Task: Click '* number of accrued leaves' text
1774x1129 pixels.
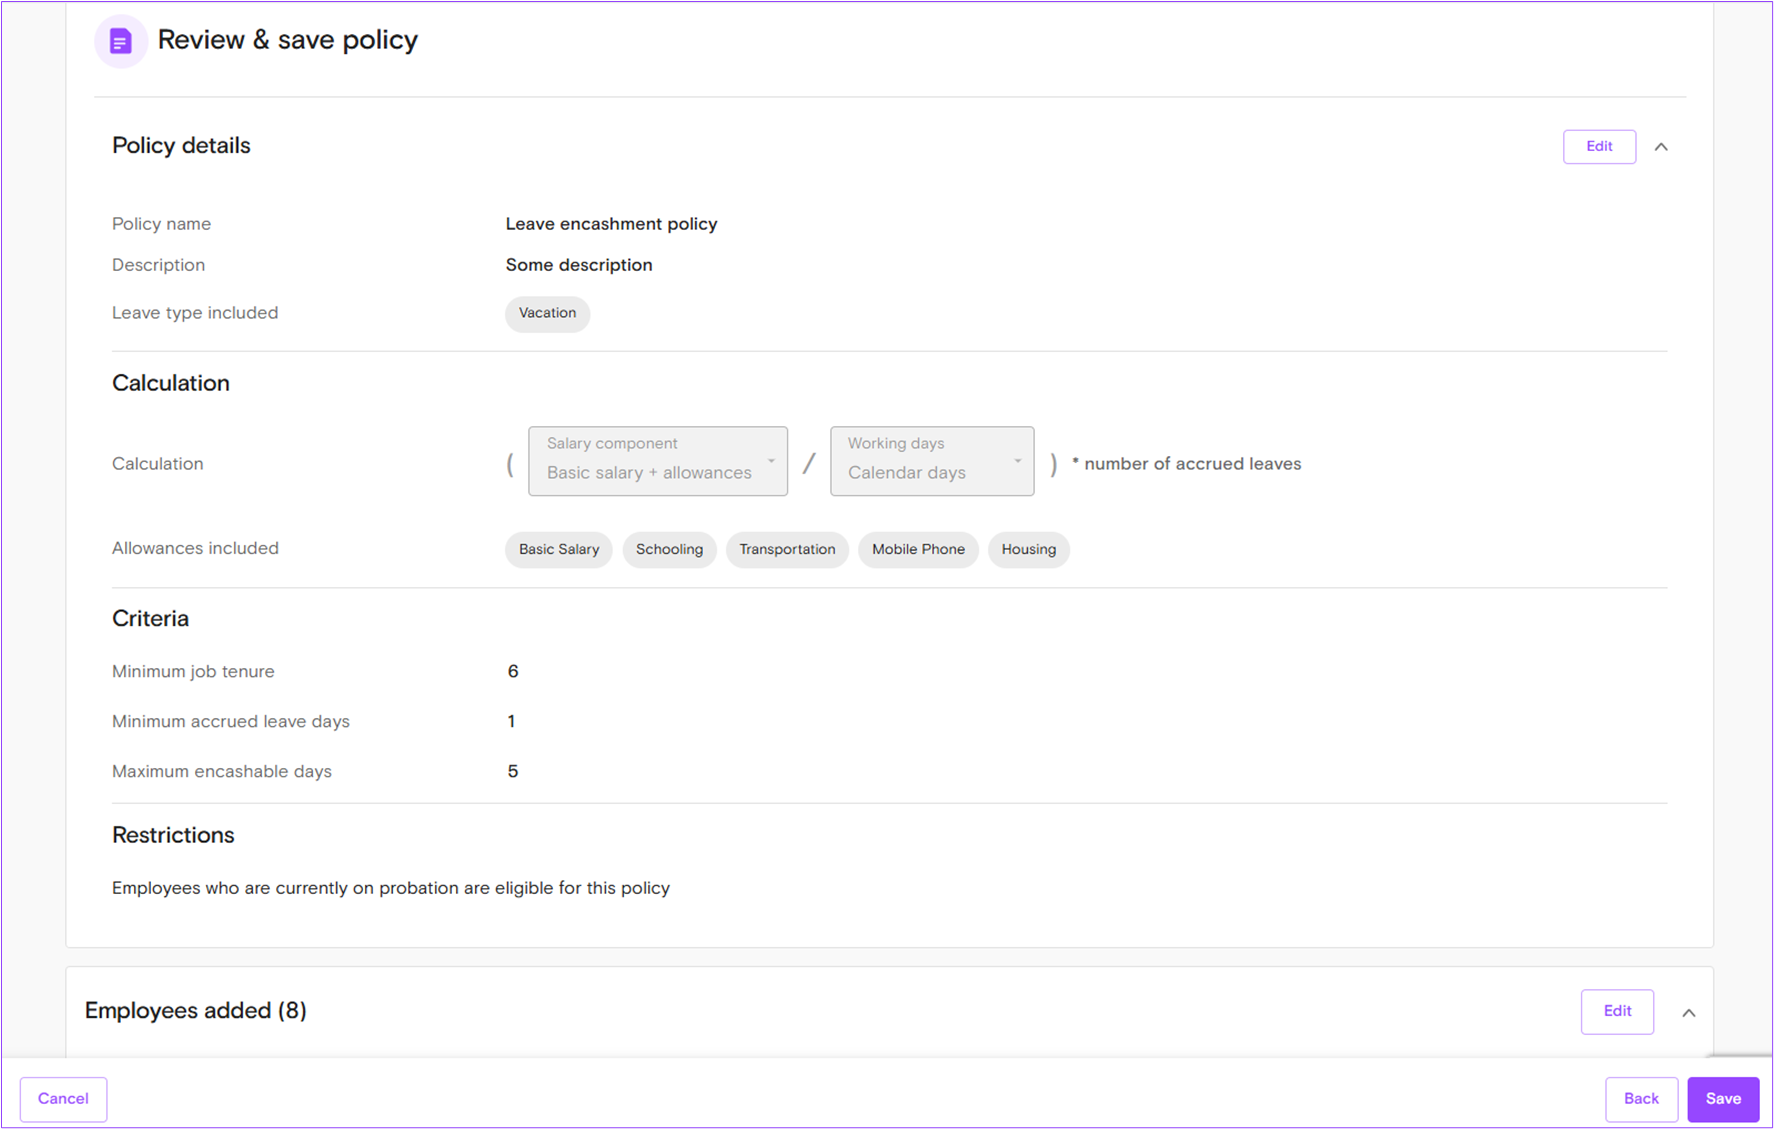Action: (x=1186, y=464)
